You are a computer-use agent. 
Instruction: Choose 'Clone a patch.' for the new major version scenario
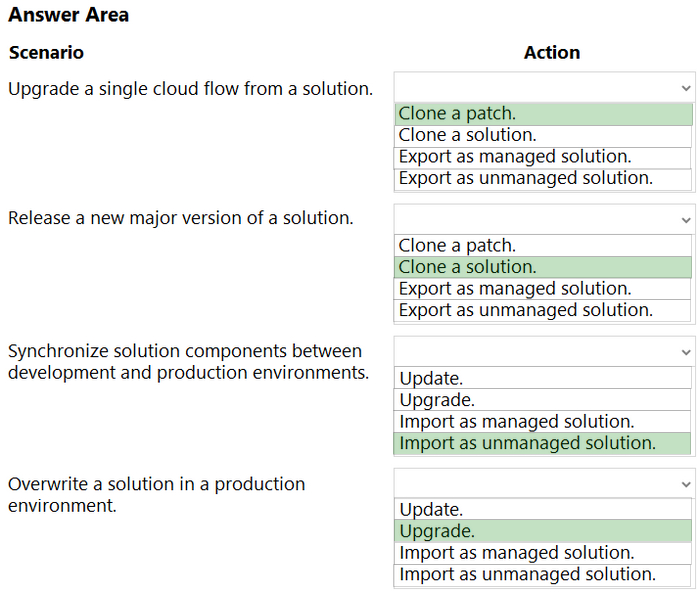[543, 246]
